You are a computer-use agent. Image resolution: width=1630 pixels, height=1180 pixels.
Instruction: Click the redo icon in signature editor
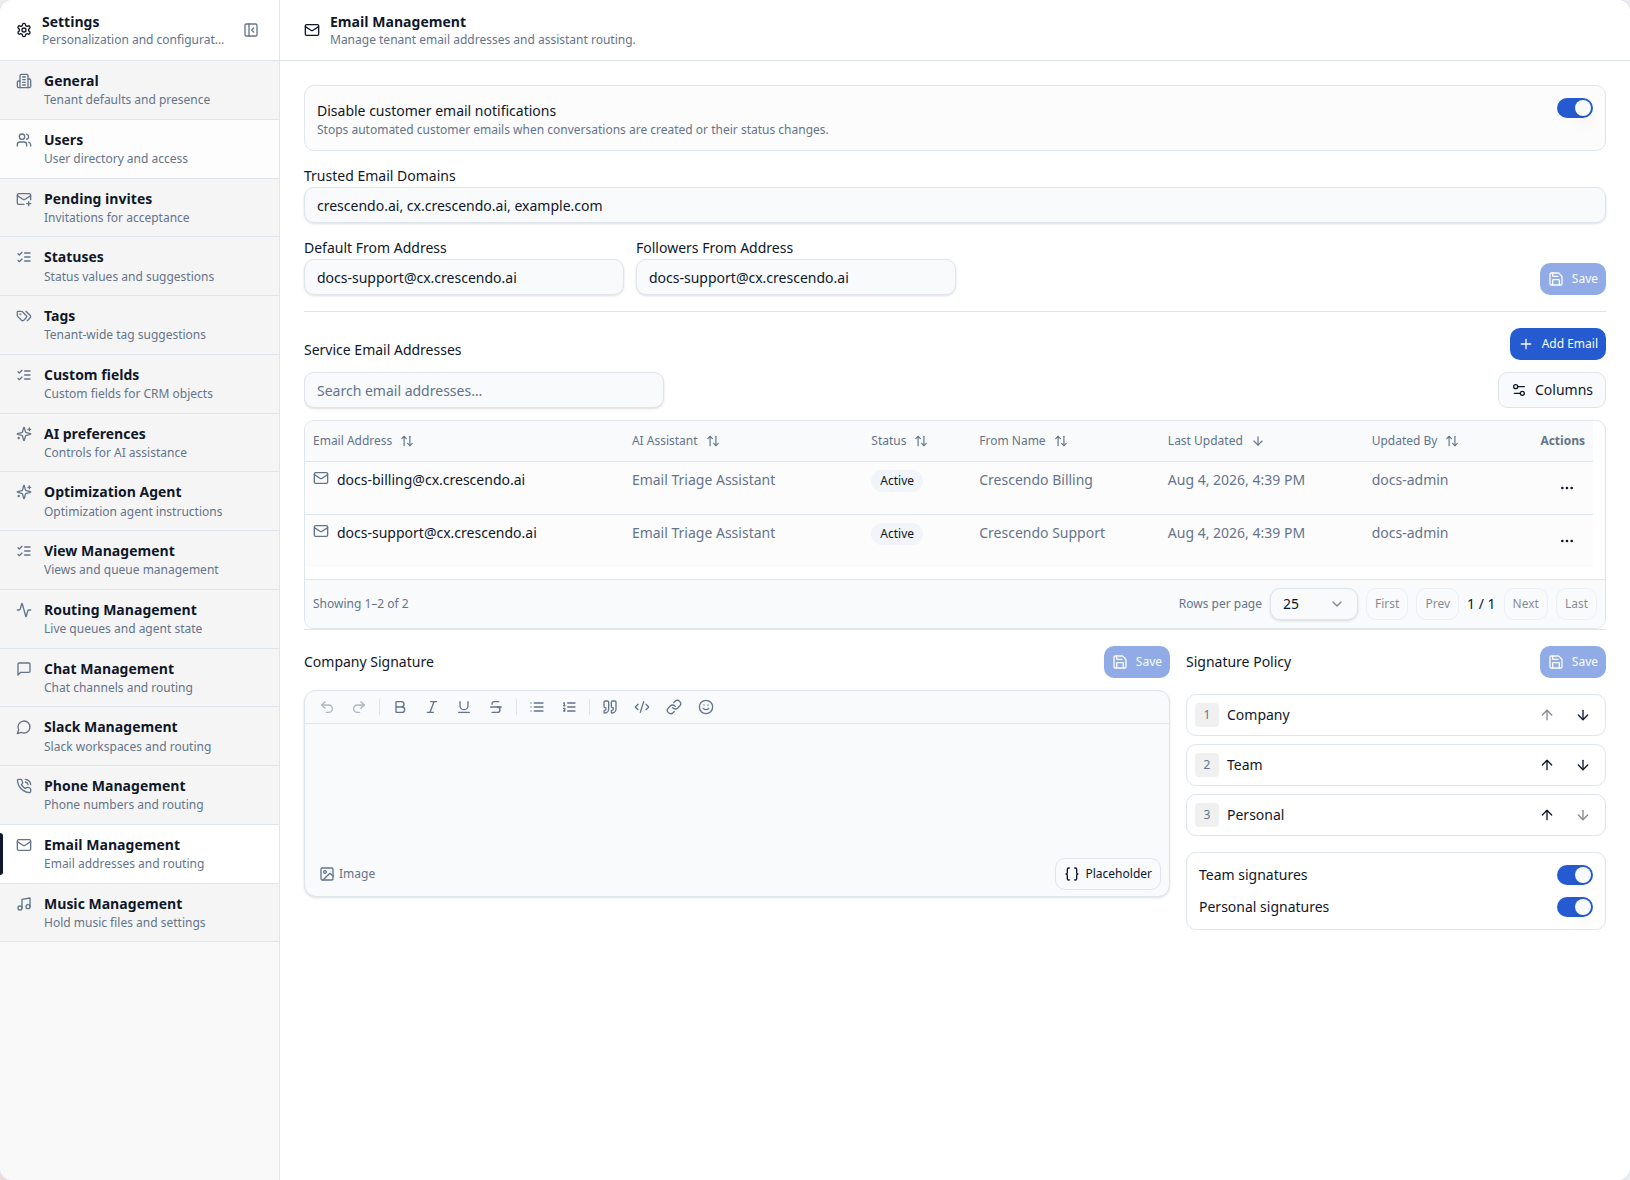pyautogui.click(x=359, y=707)
